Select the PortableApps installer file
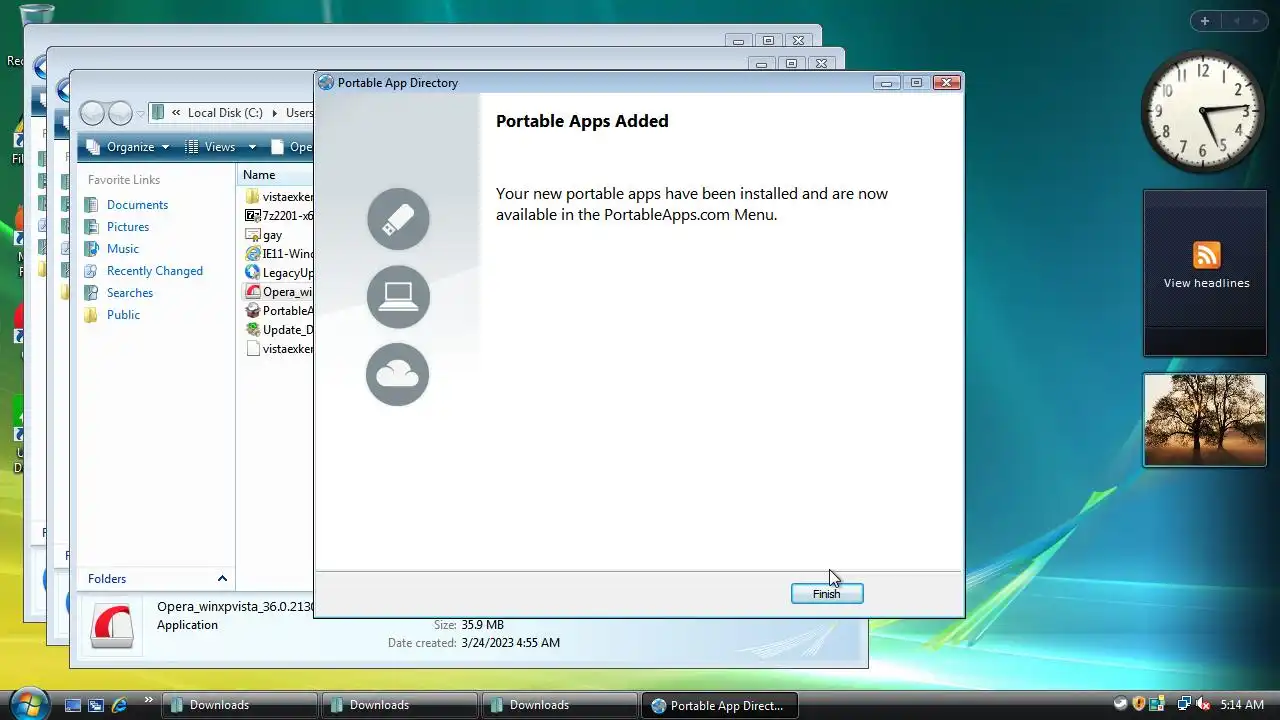1280x720 pixels. 279,311
